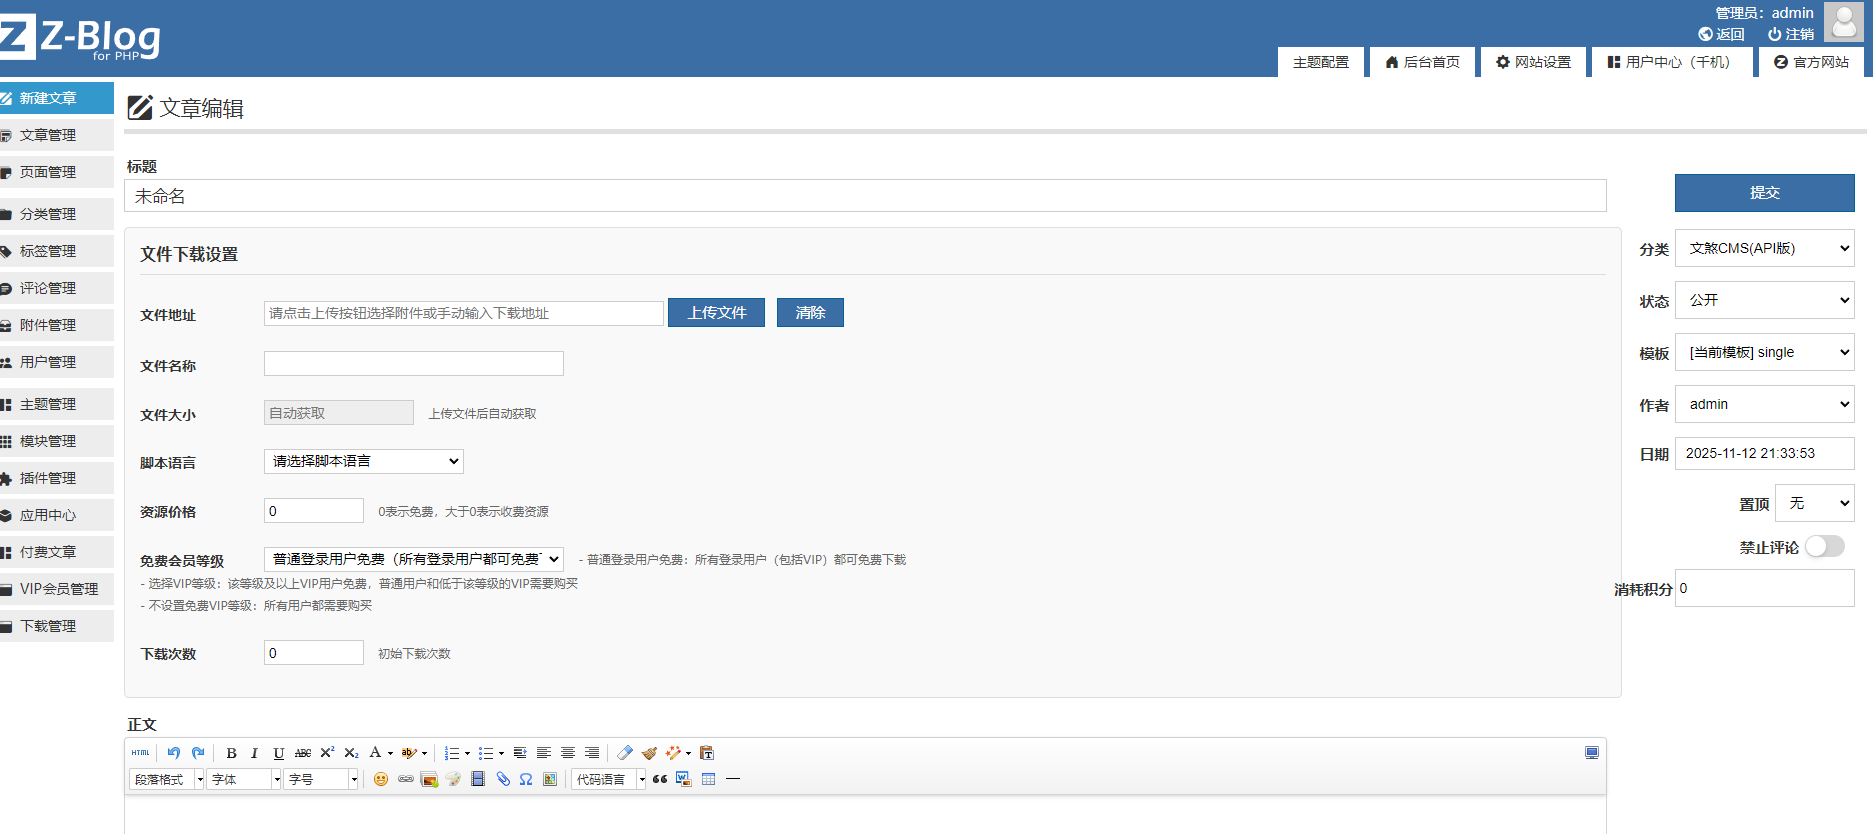The width and height of the screenshot is (1873, 834).
Task: Toggle the fullscreen editor icon
Action: [1592, 753]
